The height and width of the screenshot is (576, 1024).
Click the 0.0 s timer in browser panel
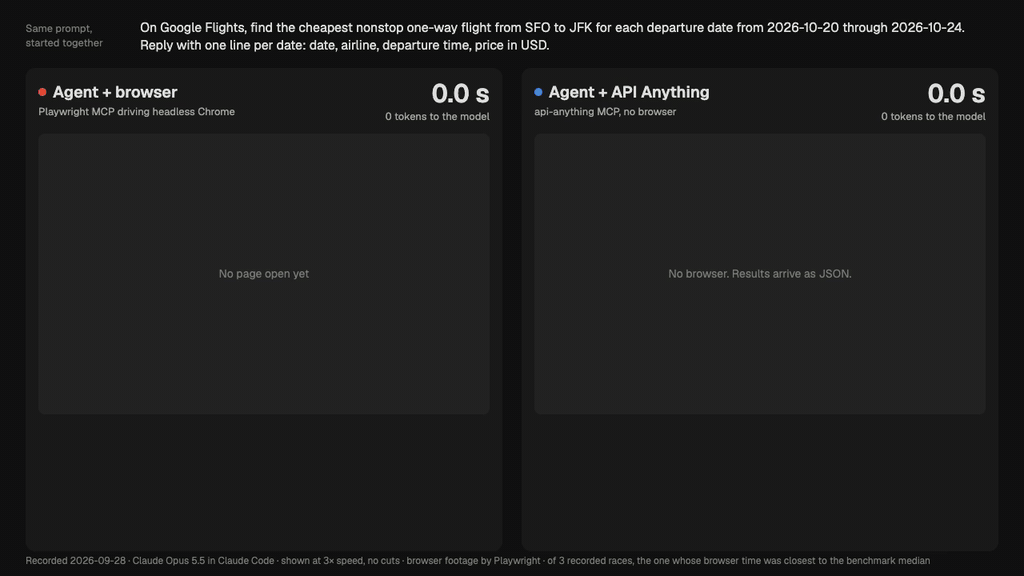click(460, 93)
